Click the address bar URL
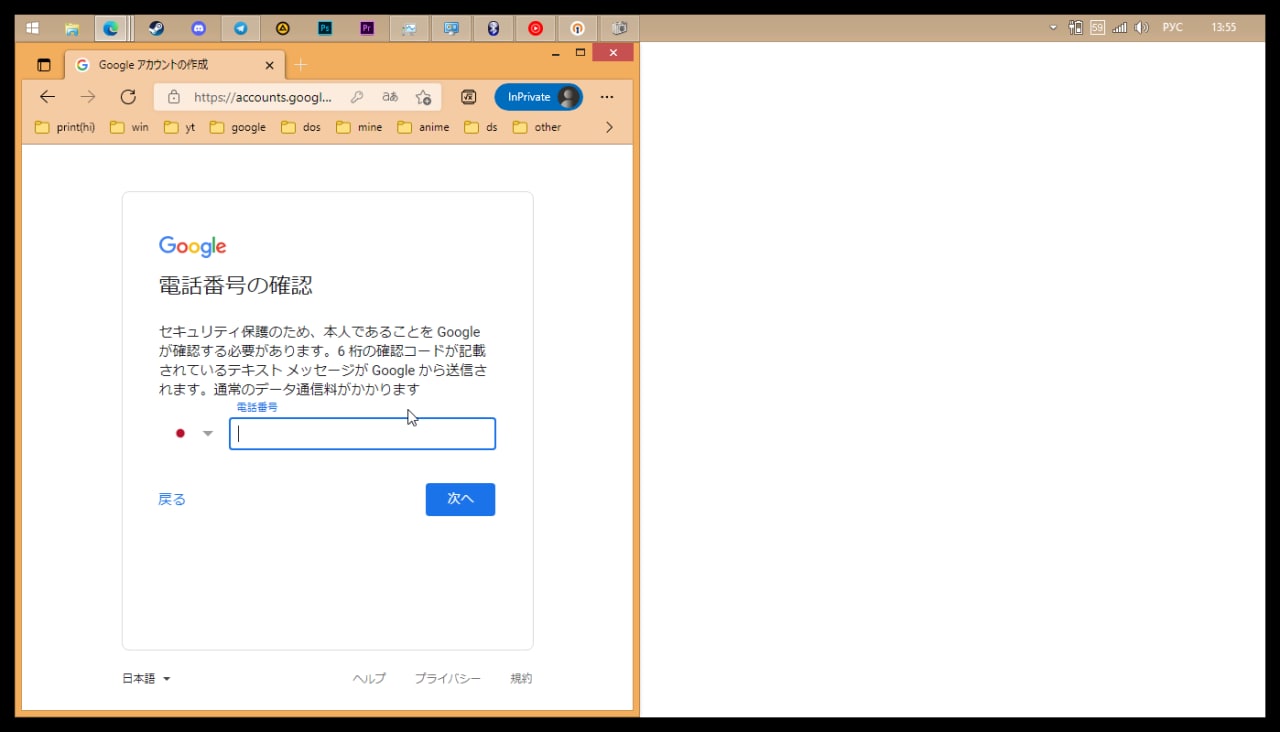Image resolution: width=1280 pixels, height=732 pixels. [x=263, y=97]
